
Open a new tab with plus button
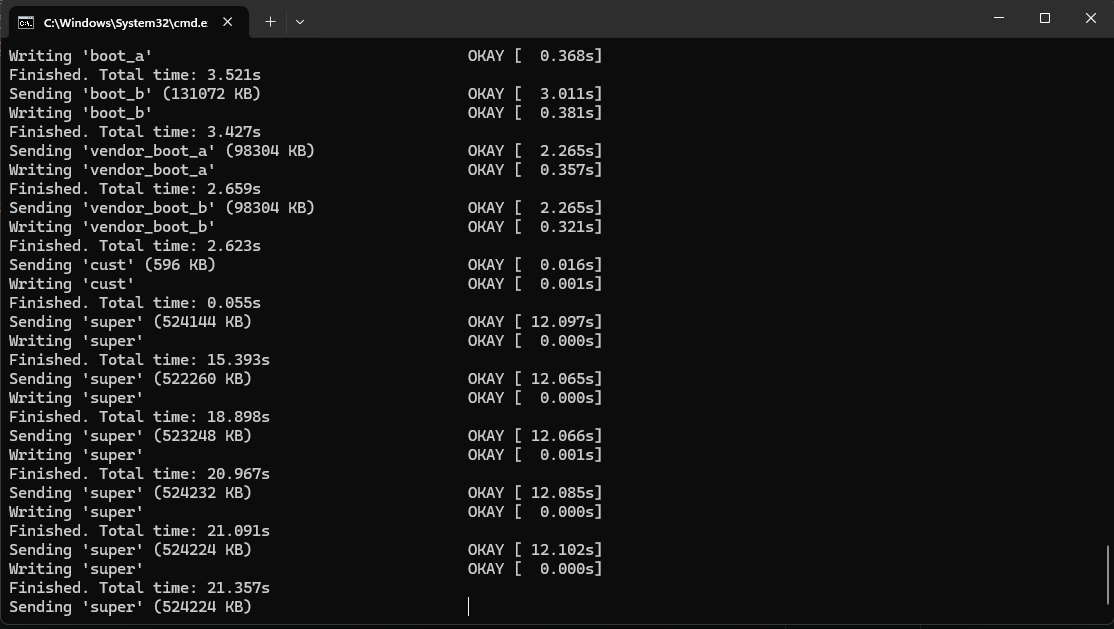(270, 21)
